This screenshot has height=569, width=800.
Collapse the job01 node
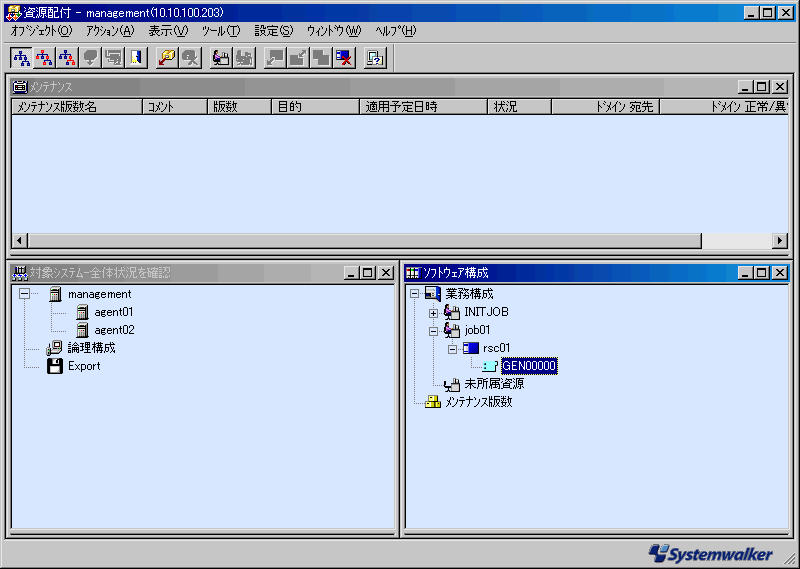433,331
